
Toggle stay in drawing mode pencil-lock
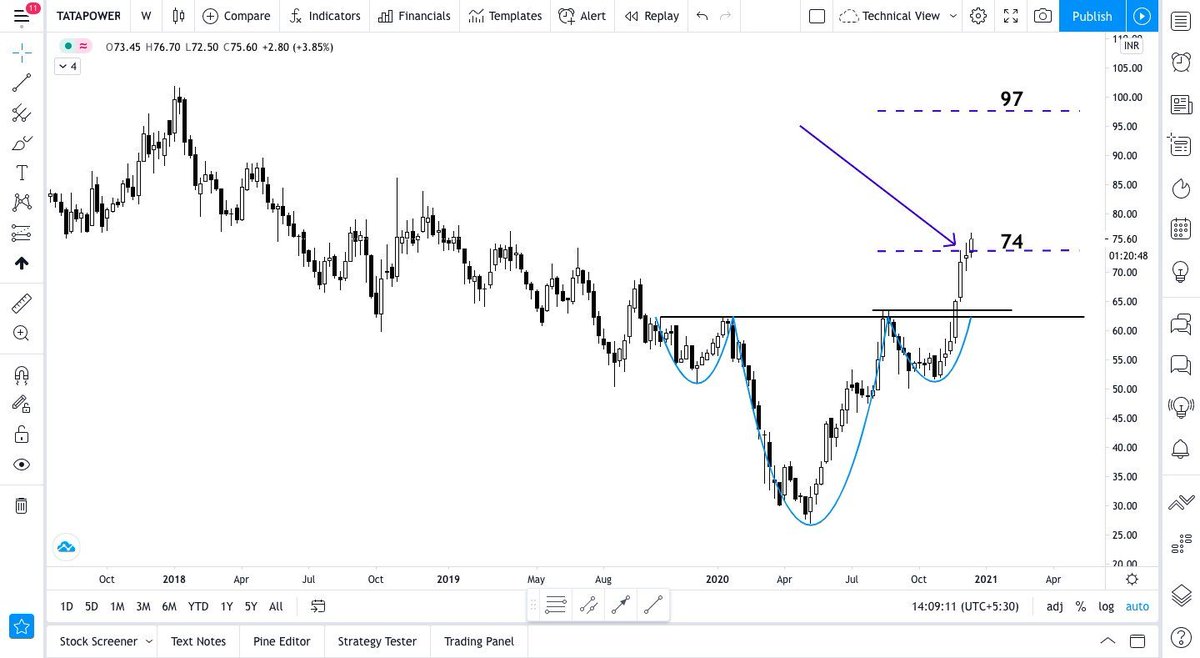click(x=21, y=404)
